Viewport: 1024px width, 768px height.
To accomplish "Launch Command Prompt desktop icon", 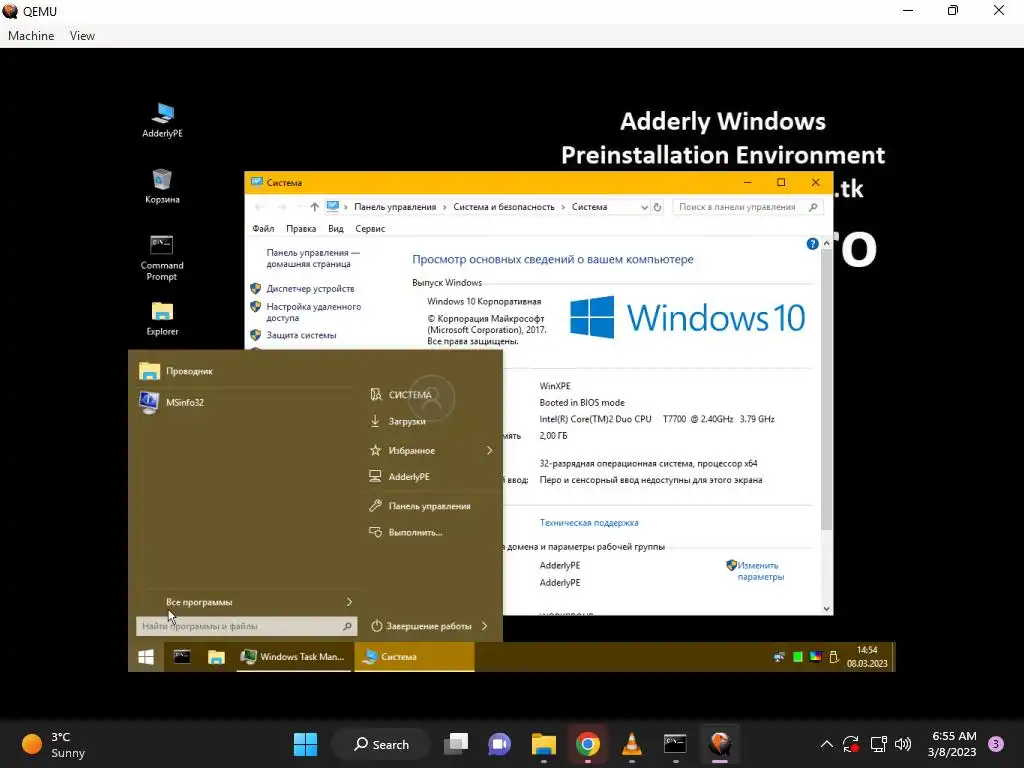I will [x=162, y=257].
